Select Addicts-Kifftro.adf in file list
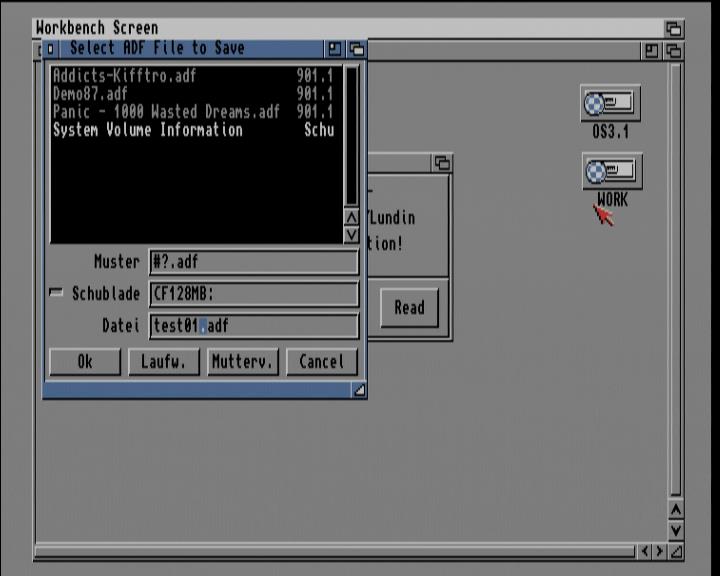The width and height of the screenshot is (720, 576). pyautogui.click(x=193, y=75)
